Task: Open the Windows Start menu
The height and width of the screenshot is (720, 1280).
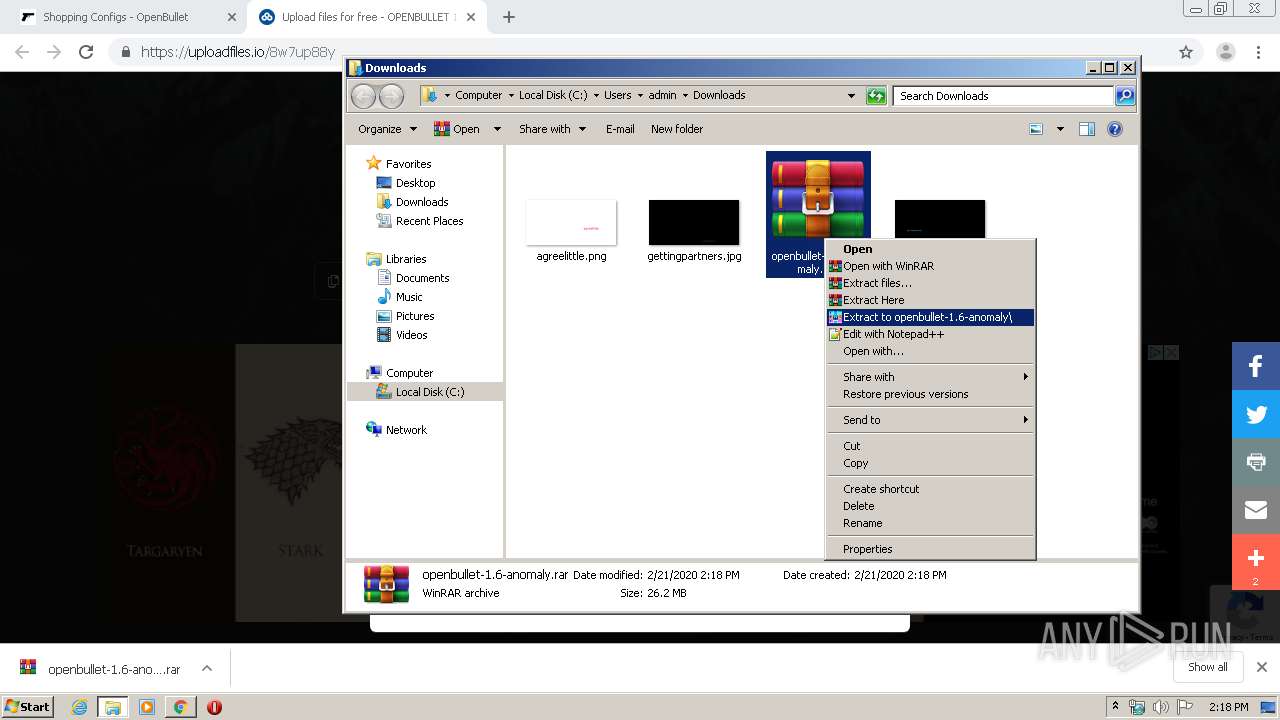Action: tap(27, 706)
